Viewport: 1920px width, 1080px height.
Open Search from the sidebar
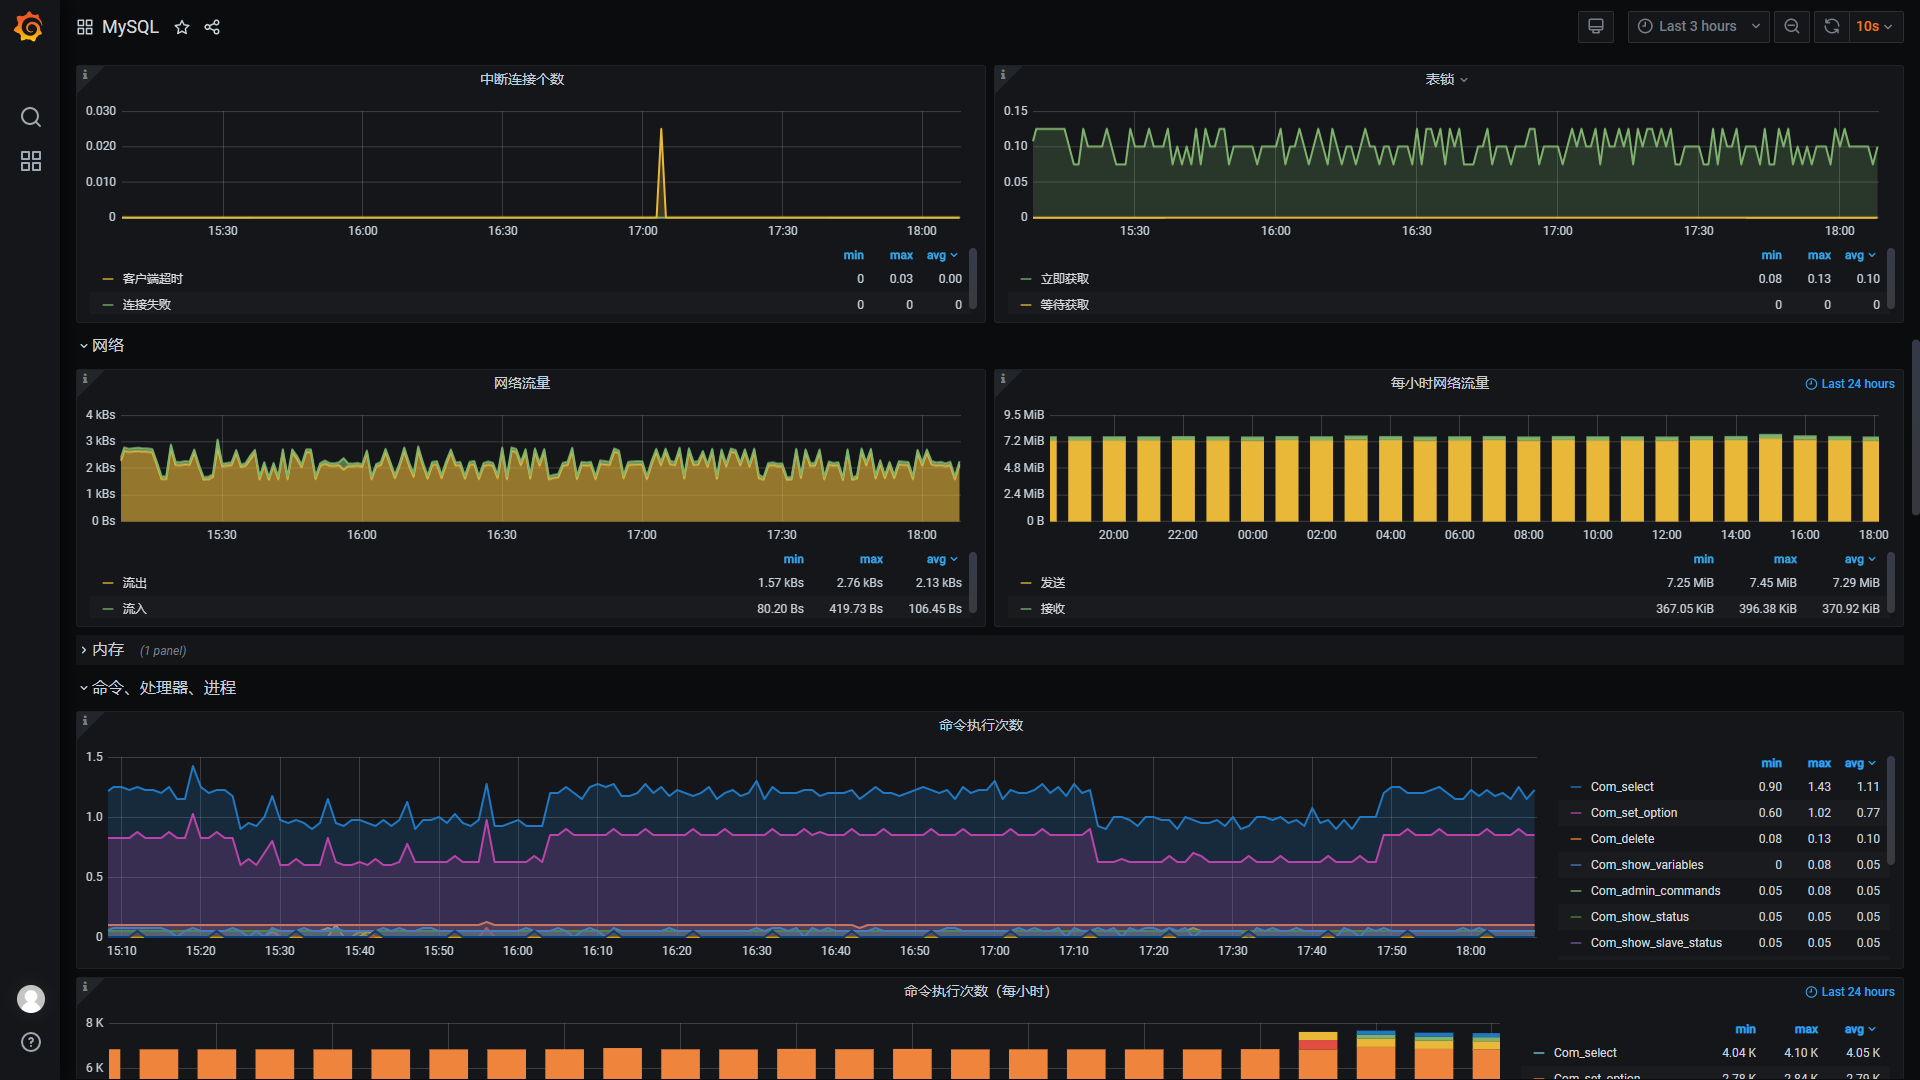[30, 117]
